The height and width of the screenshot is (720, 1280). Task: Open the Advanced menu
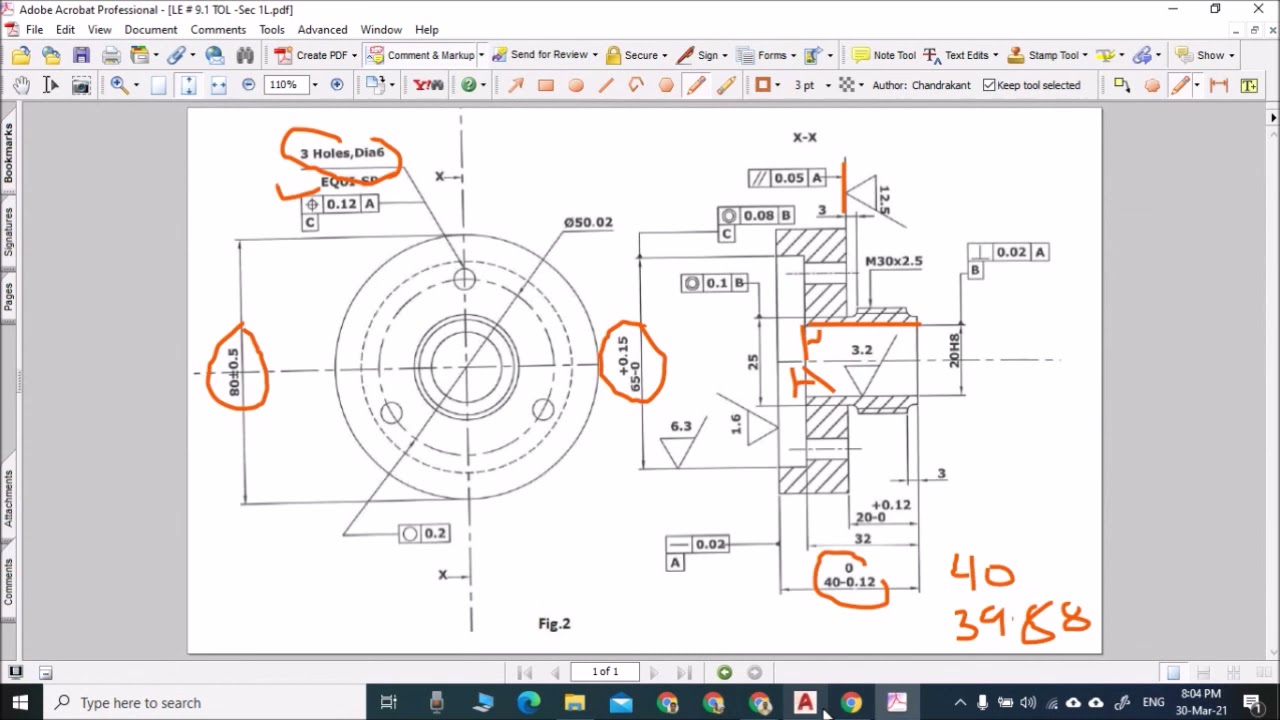(x=322, y=30)
